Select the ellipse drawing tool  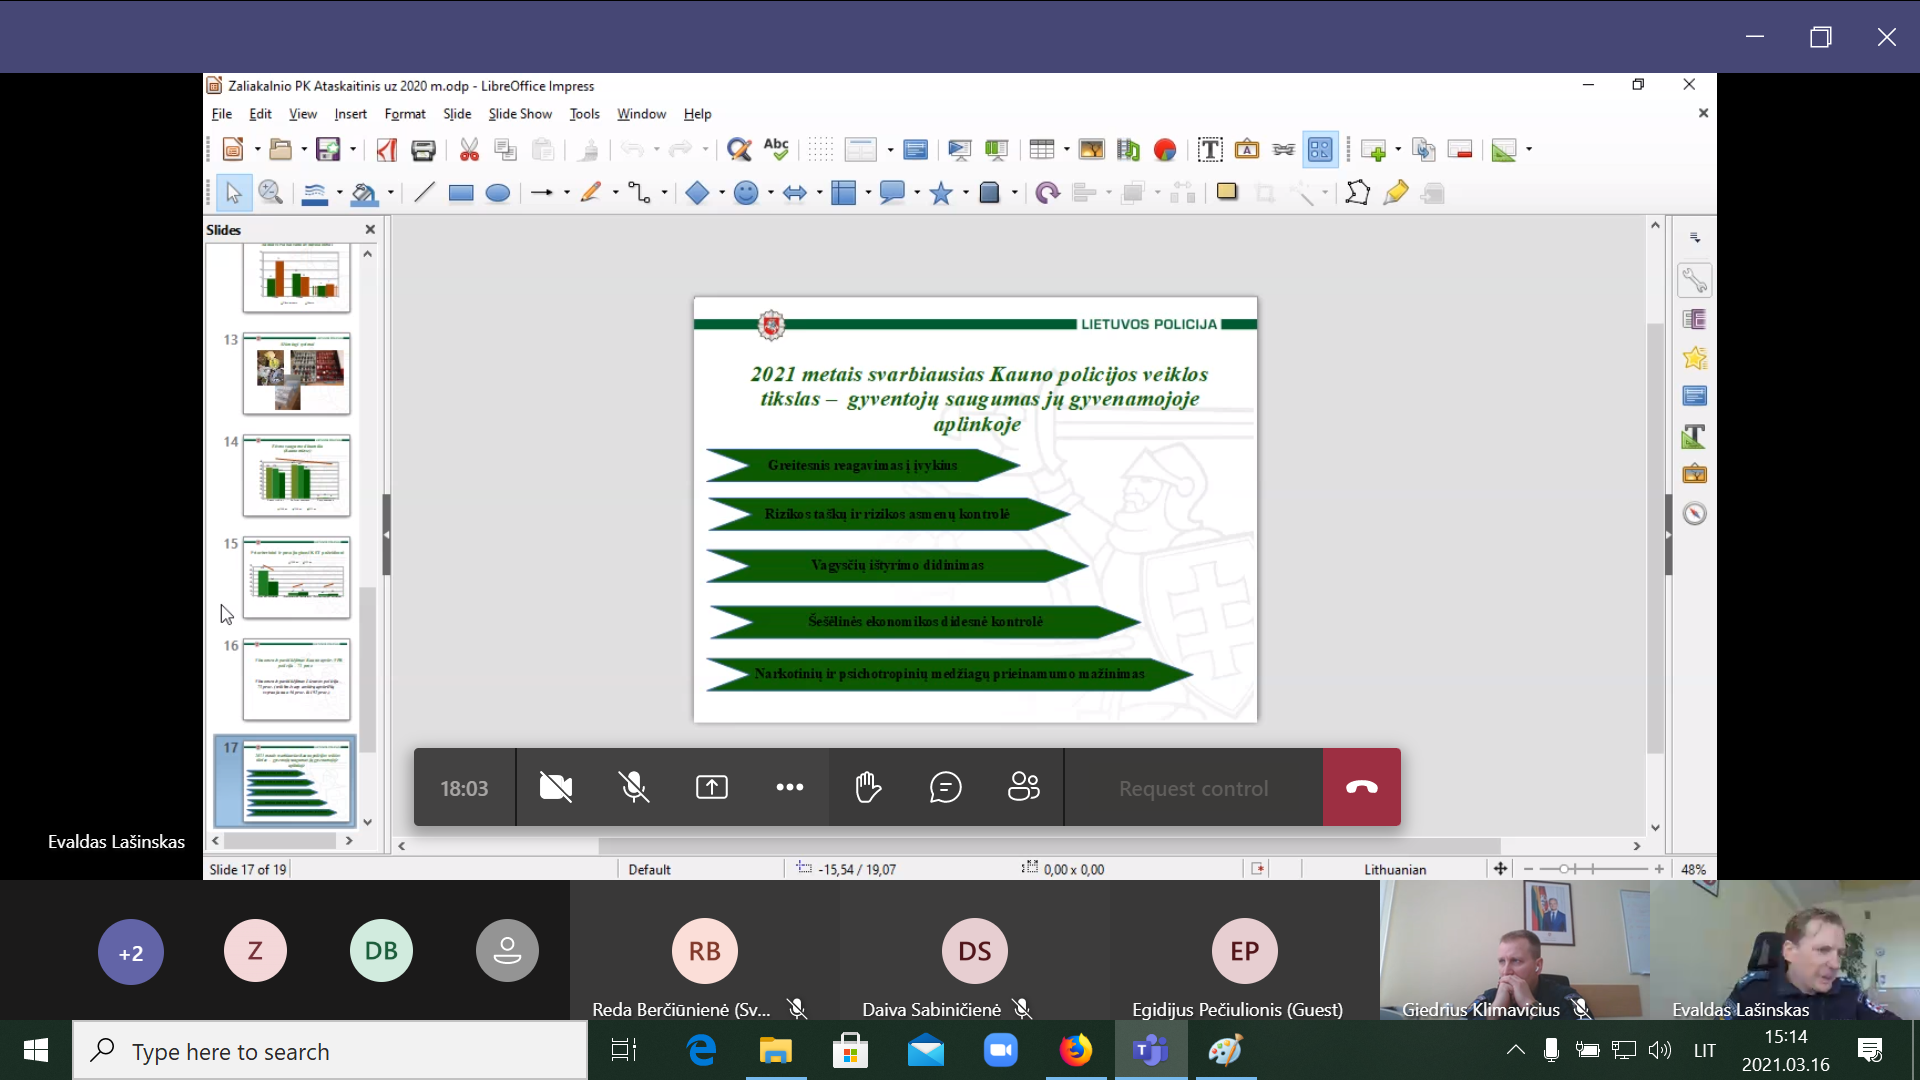coord(497,193)
